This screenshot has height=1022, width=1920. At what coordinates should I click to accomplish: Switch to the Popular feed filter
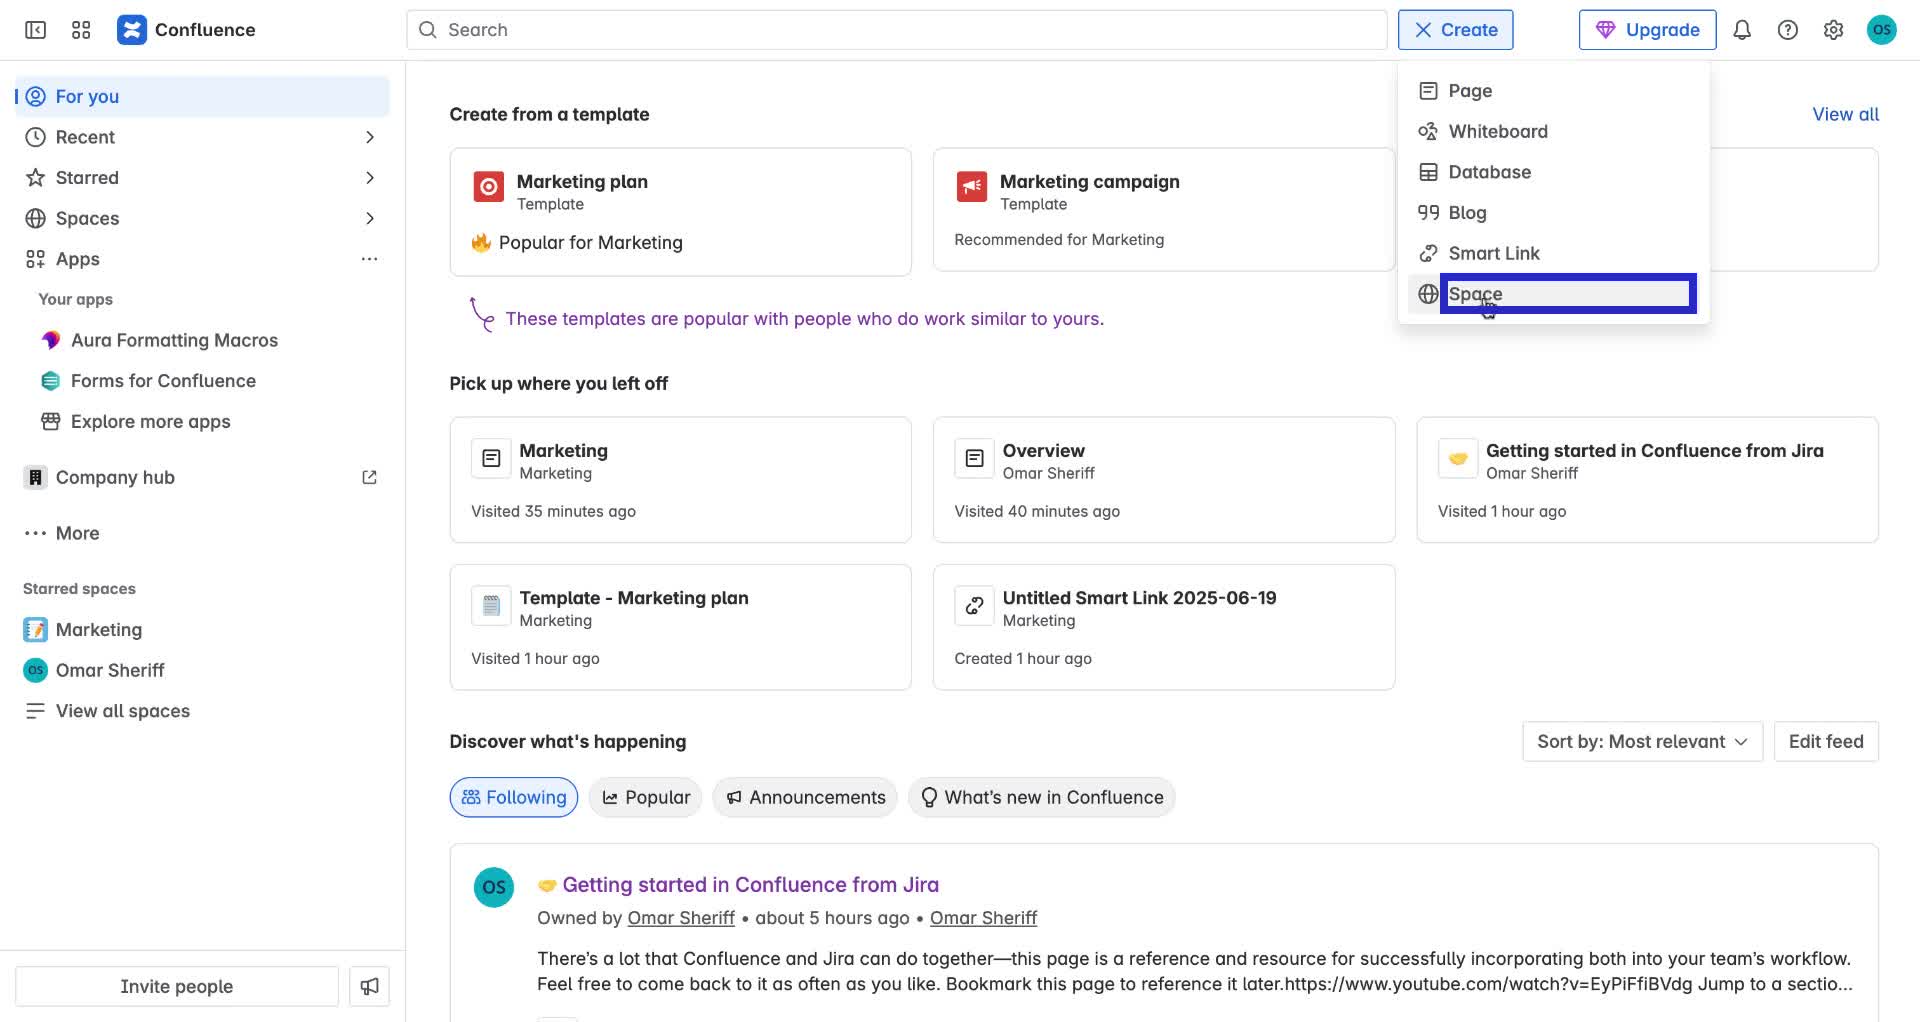click(645, 797)
